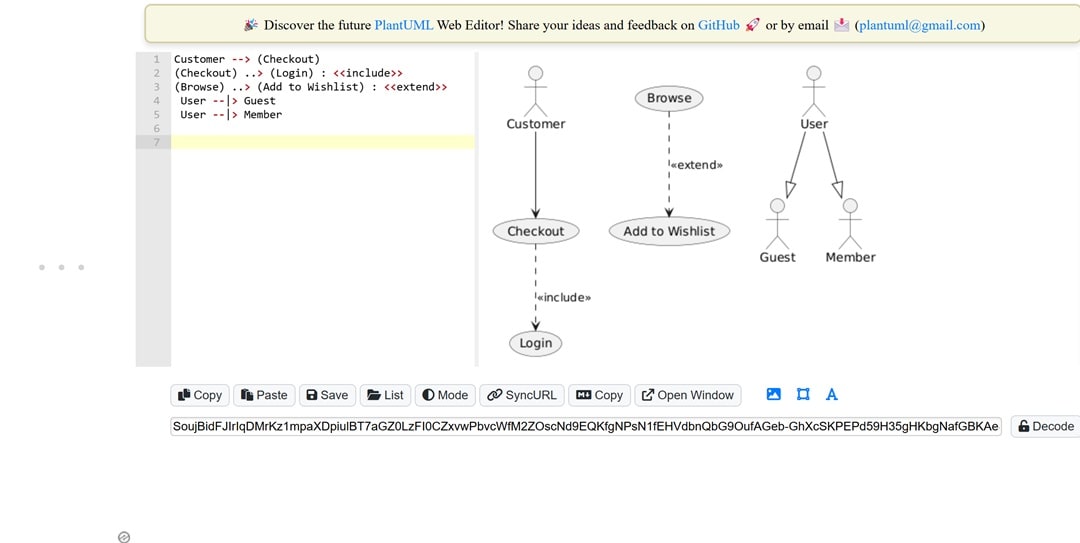Click the plantuml@gmail.com email link
Viewport: 1080px width, 543px height.
tap(920, 25)
